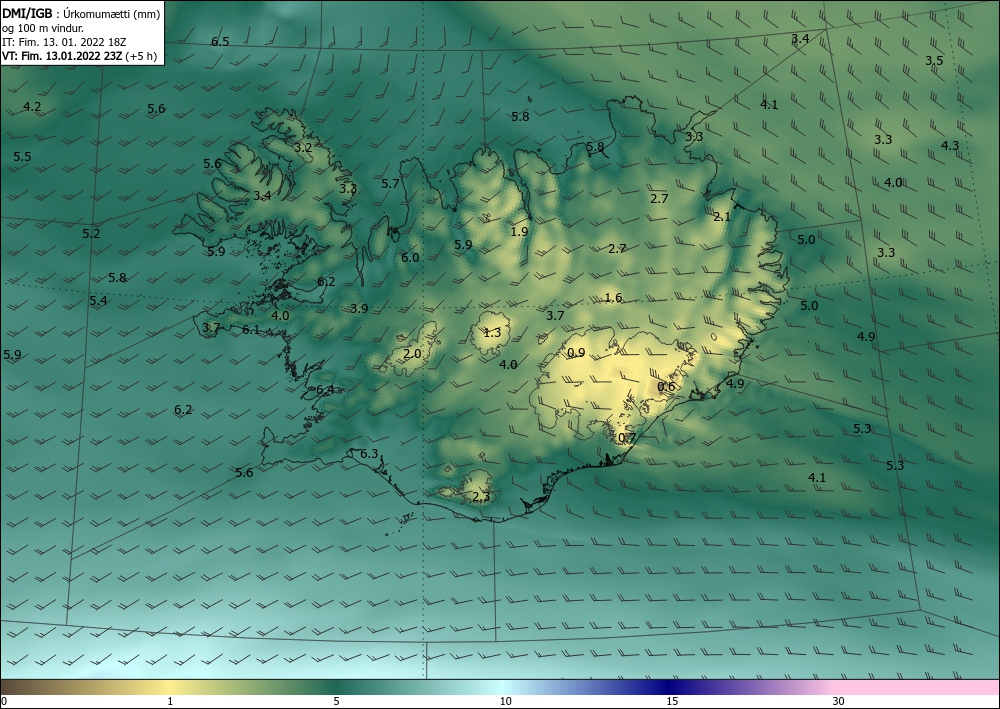1000x709 pixels.
Task: Click the 6.0 value on the map
Action: pyautogui.click(x=410, y=258)
